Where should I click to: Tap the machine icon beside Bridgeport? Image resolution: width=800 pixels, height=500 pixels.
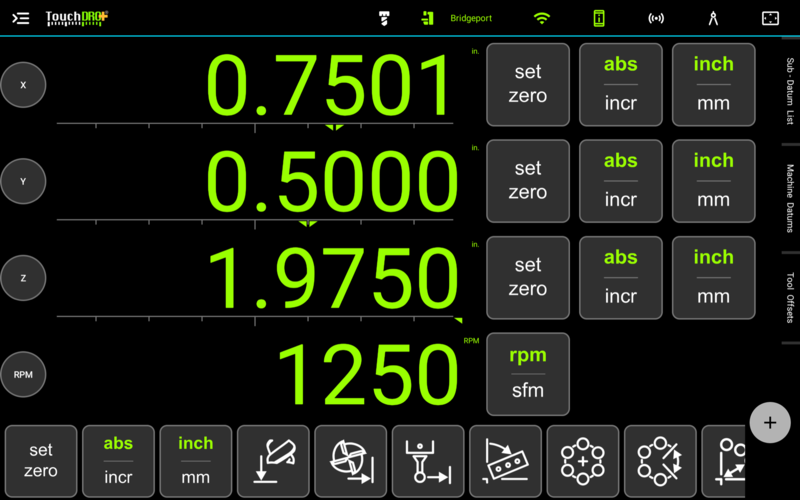point(428,18)
